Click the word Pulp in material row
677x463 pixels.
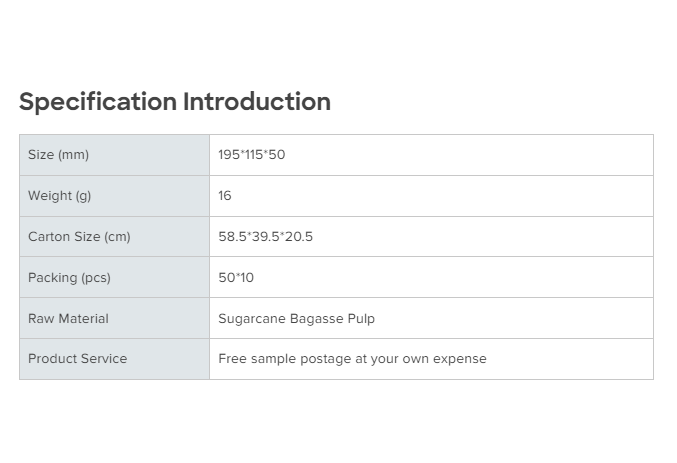[361, 319]
